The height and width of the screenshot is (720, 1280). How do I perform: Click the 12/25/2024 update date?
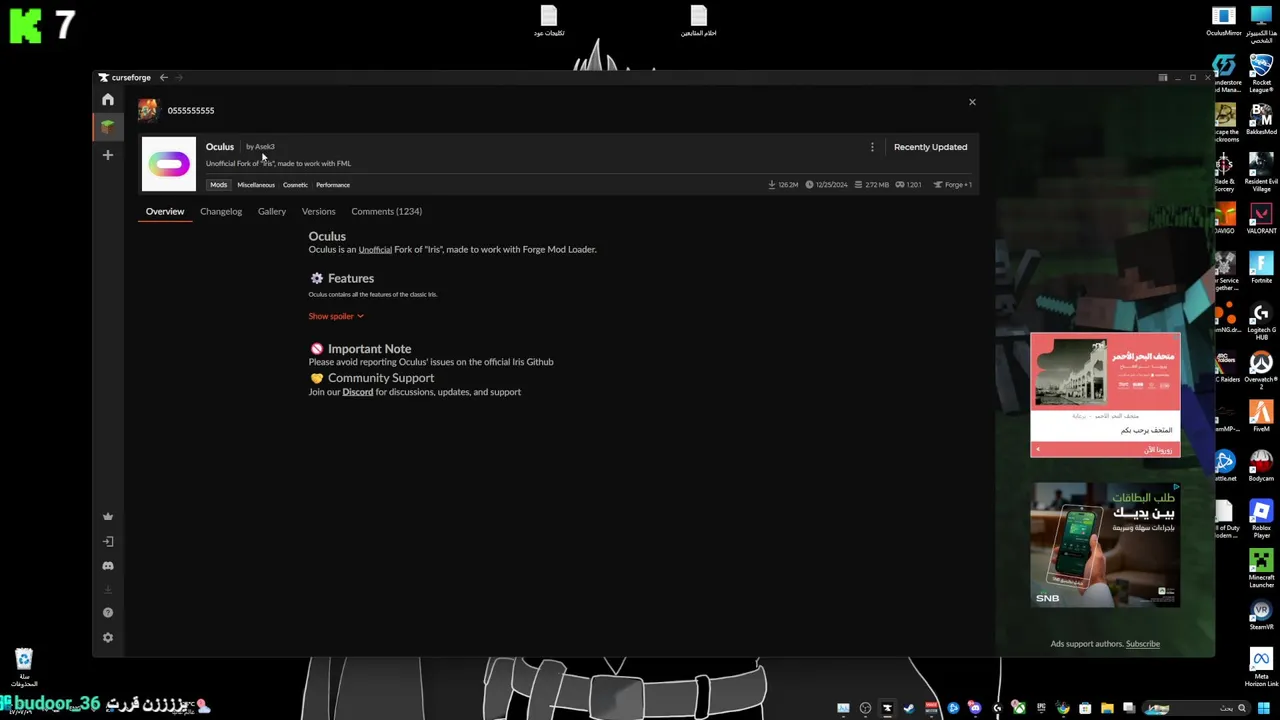[x=826, y=185]
